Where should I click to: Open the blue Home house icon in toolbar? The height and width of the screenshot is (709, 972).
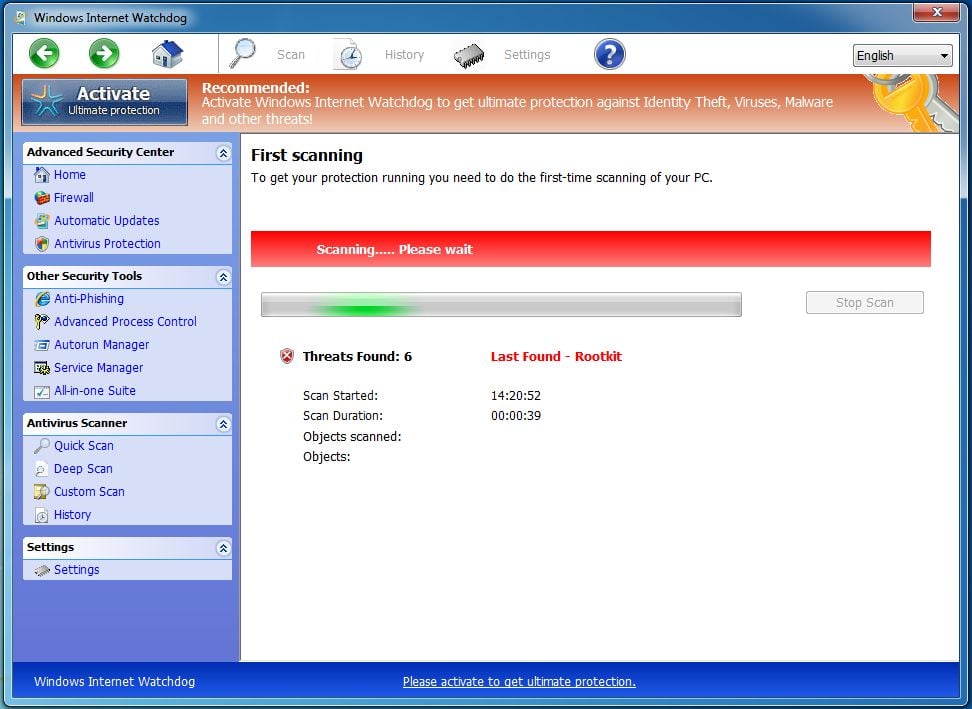tap(167, 54)
